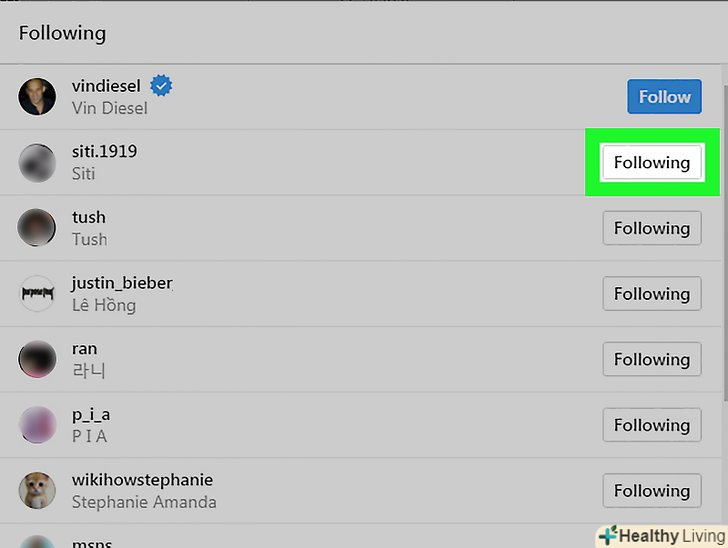728x548 pixels.
Task: Unfollow wikihowstephanie using the Following button
Action: (651, 491)
